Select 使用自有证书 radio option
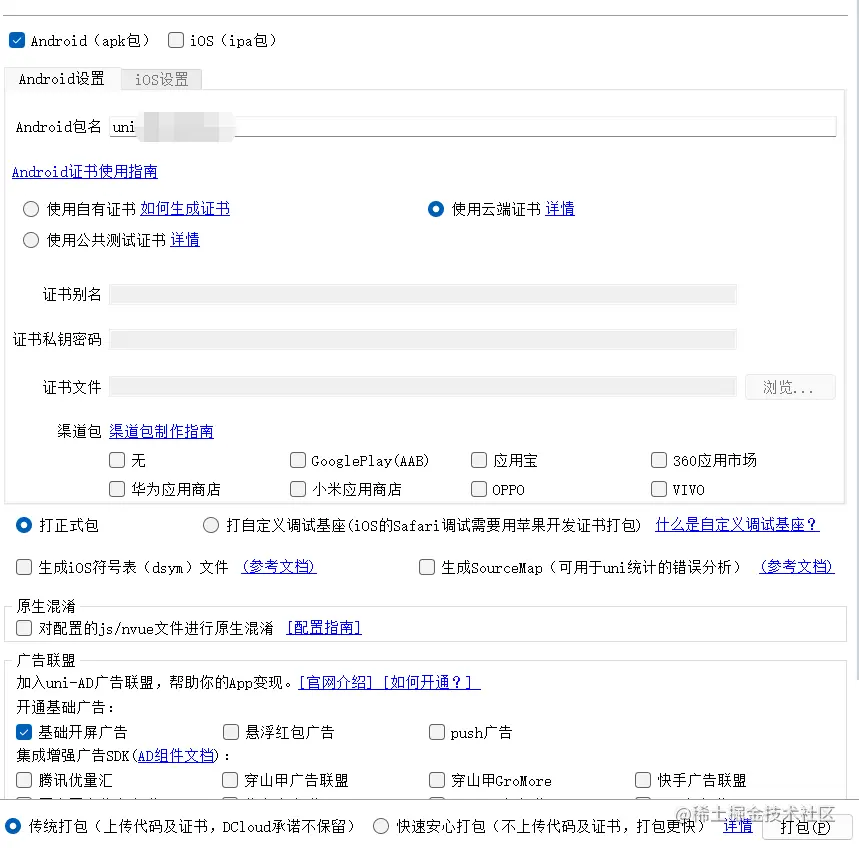The height and width of the screenshot is (848, 859). point(31,209)
